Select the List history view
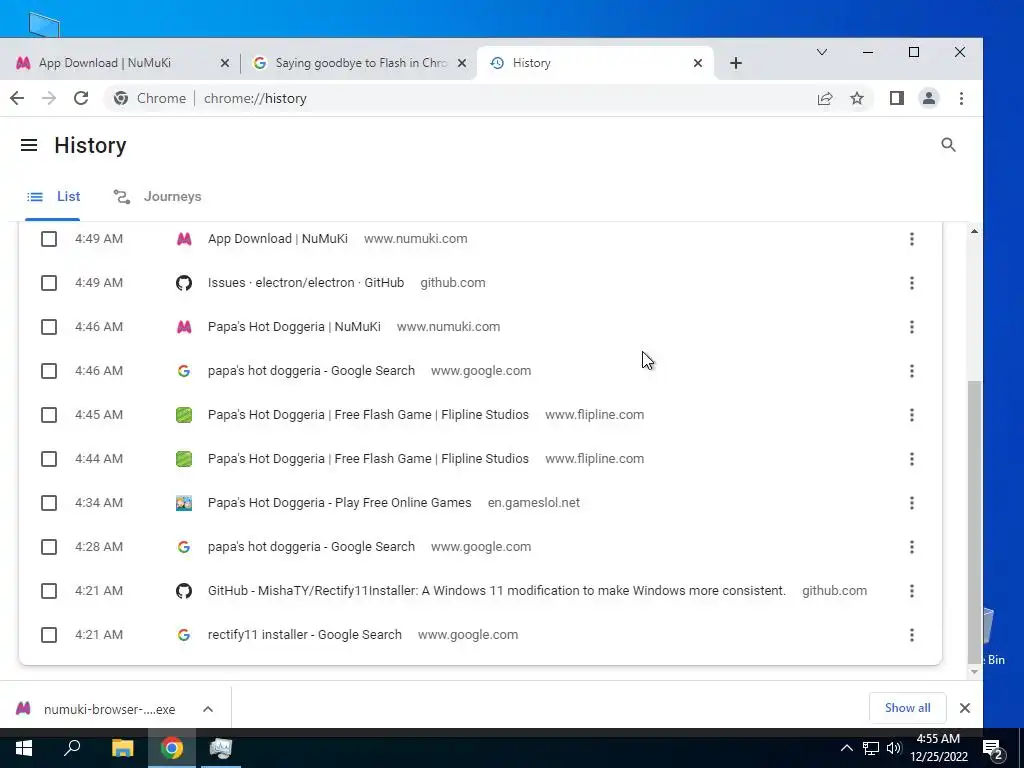The height and width of the screenshot is (768, 1024). point(53,197)
